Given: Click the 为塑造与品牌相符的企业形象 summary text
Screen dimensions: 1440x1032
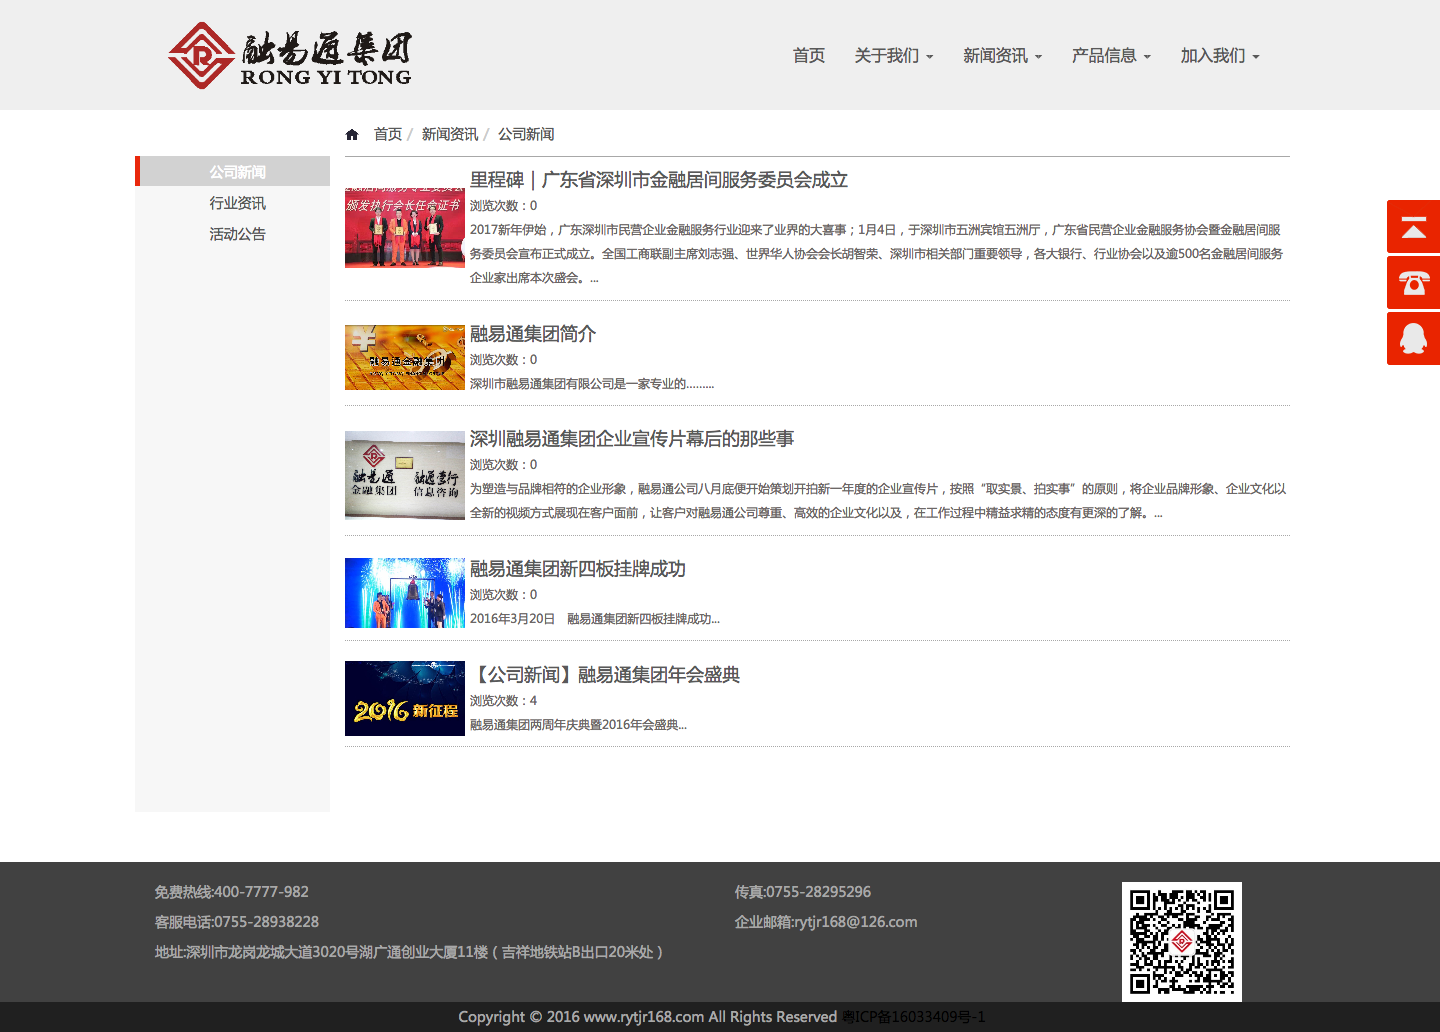Looking at the screenshot, I should [x=878, y=501].
